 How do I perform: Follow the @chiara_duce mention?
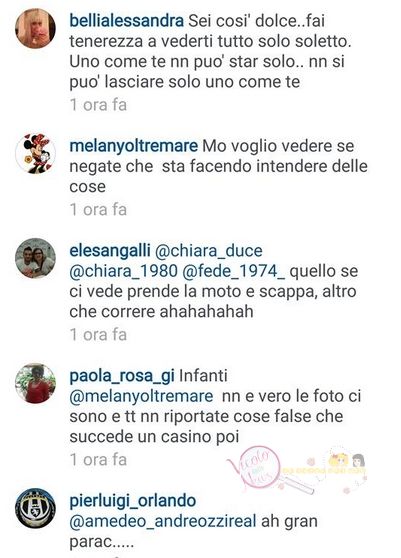[x=209, y=251]
